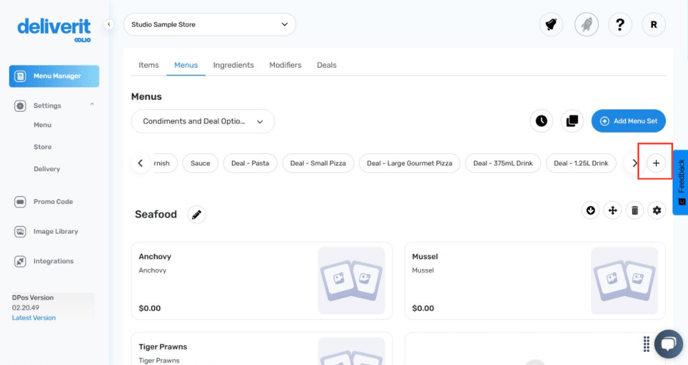The image size is (688, 365).
Task: Click the rocket launch icon
Action: pos(587,25)
